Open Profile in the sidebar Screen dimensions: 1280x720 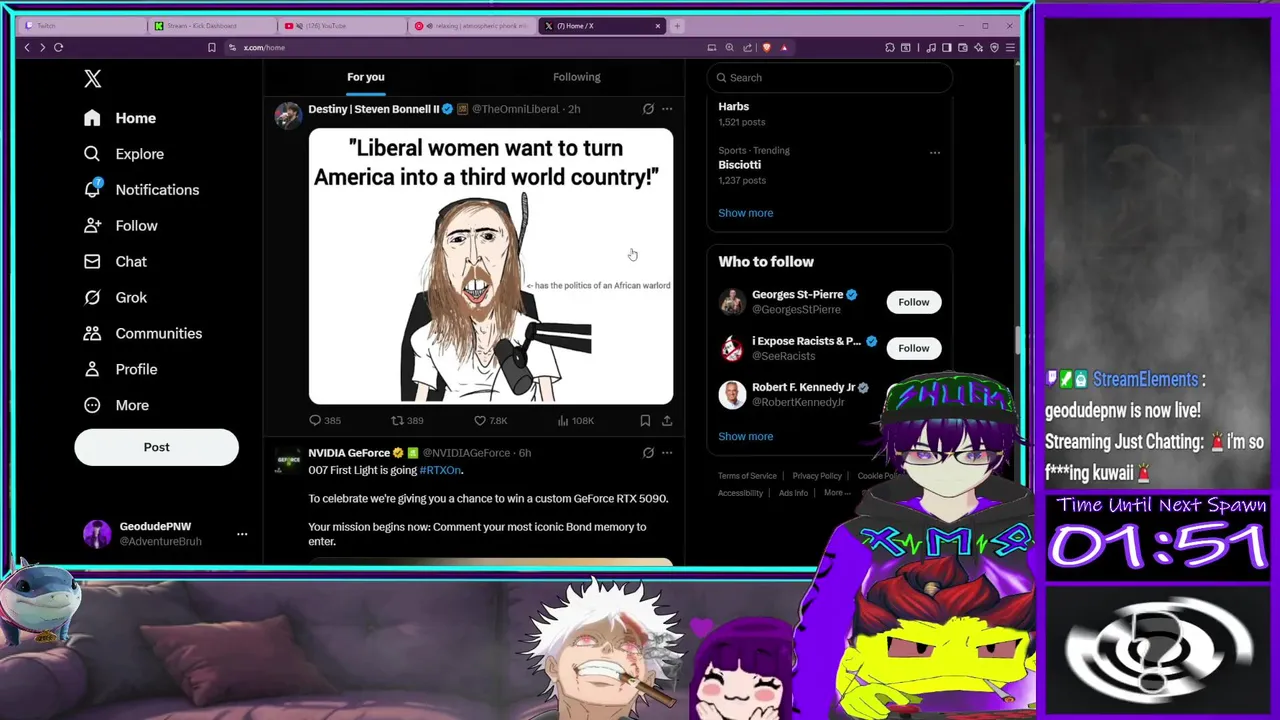[121, 370]
